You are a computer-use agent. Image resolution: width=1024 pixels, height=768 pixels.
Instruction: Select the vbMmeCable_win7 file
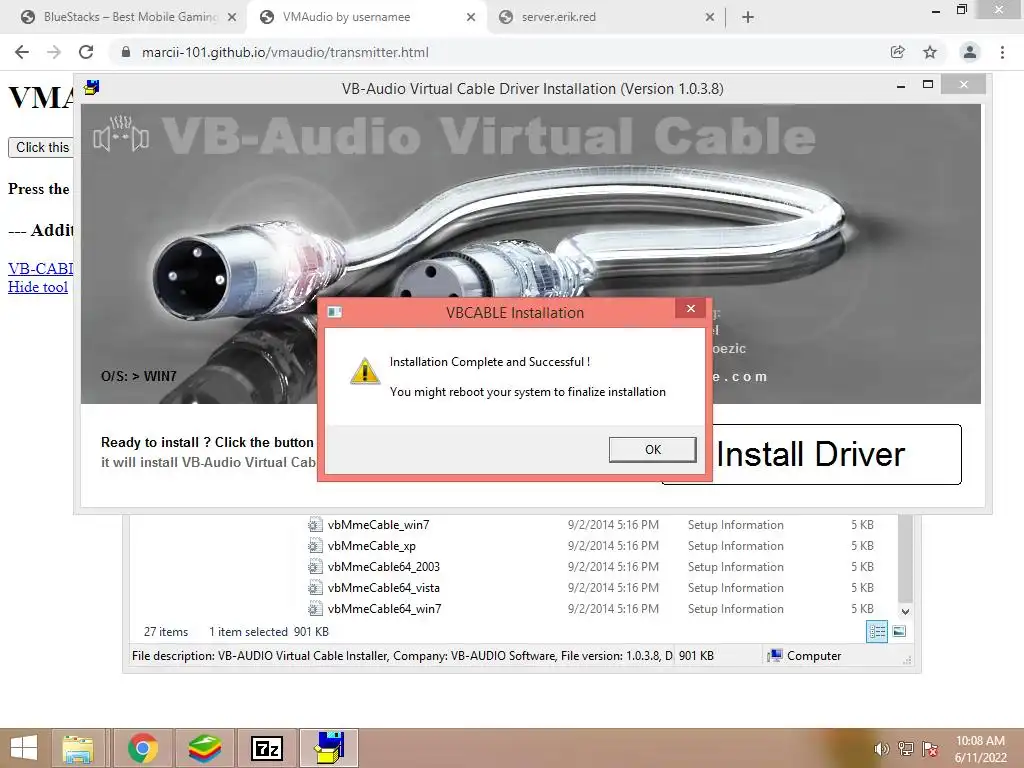pyautogui.click(x=379, y=524)
